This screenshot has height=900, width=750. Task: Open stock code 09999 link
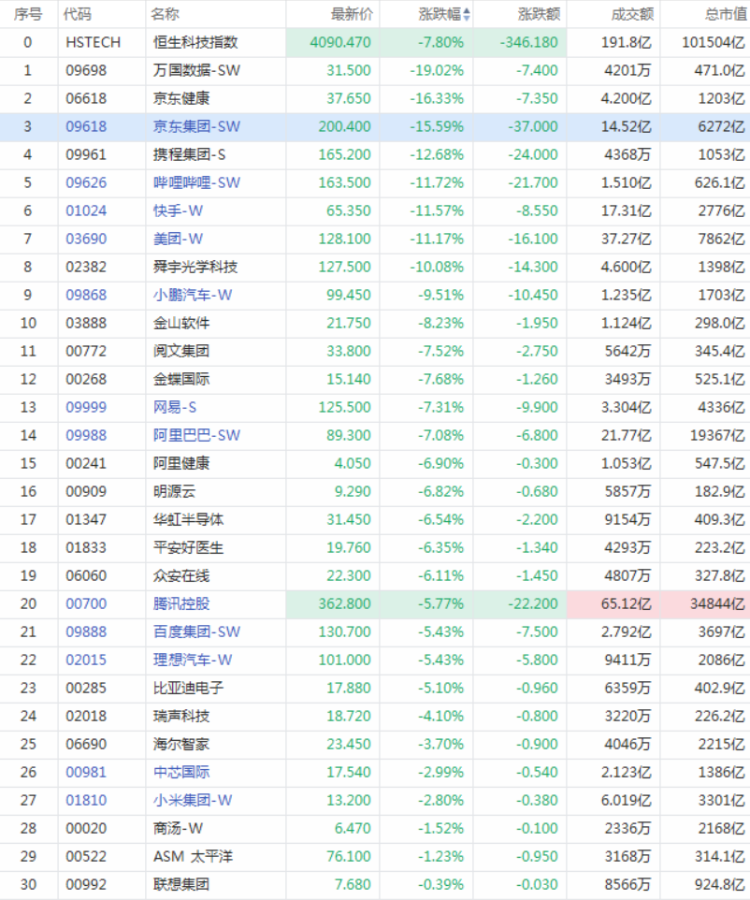click(86, 407)
